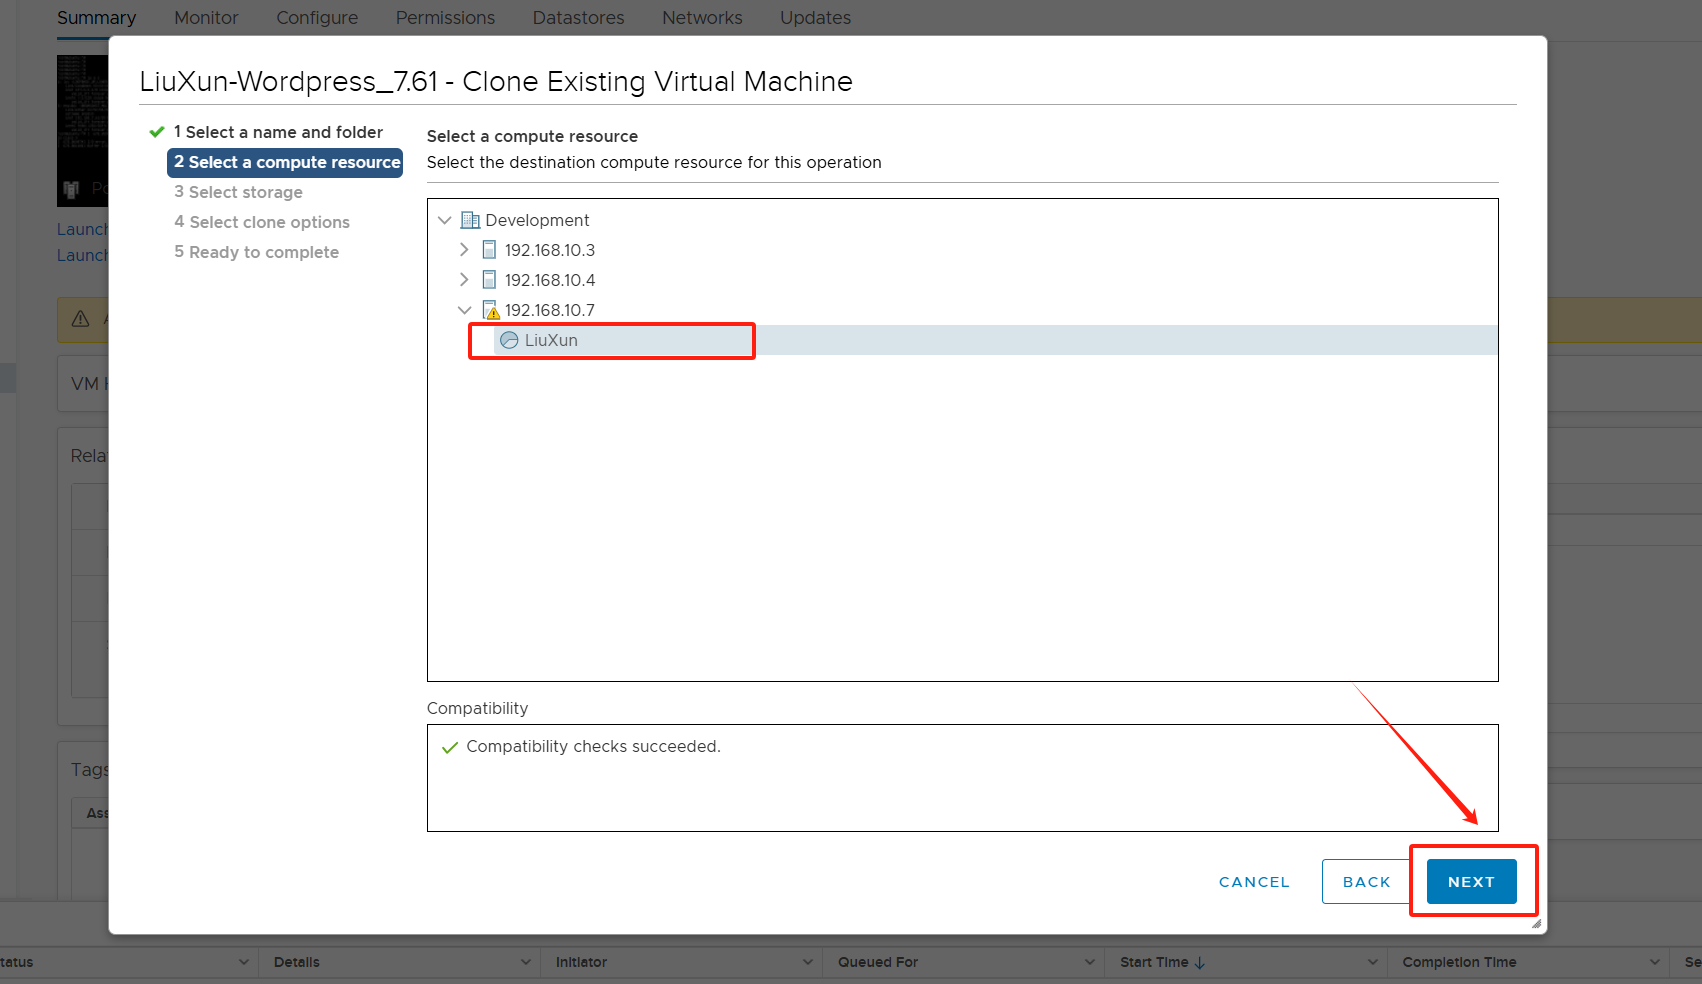The image size is (1702, 984).
Task: Click the VM console thumbnail in background
Action: [82, 130]
